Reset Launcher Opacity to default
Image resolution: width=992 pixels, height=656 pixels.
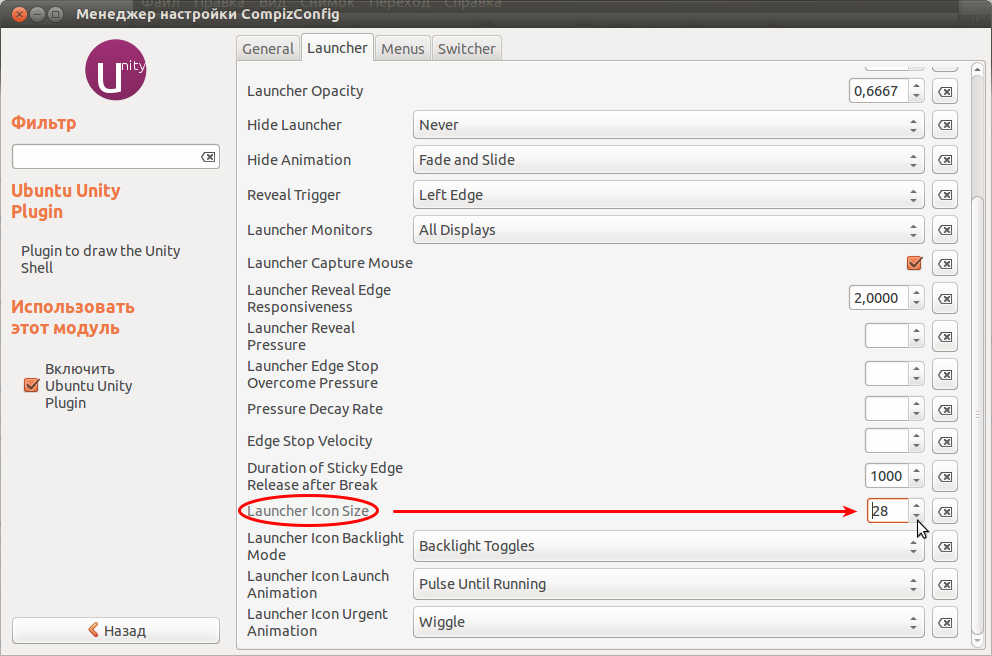coord(945,91)
